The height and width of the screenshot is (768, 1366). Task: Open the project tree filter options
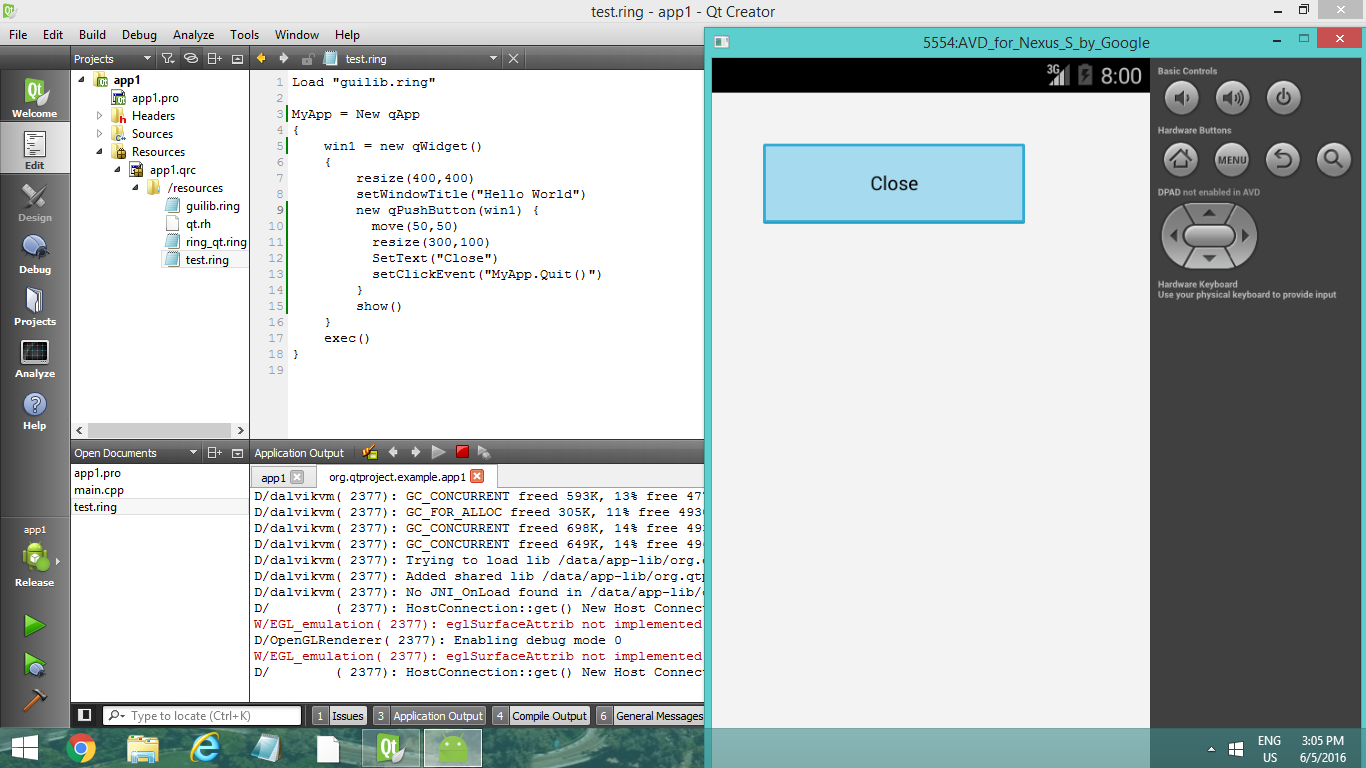(x=169, y=59)
